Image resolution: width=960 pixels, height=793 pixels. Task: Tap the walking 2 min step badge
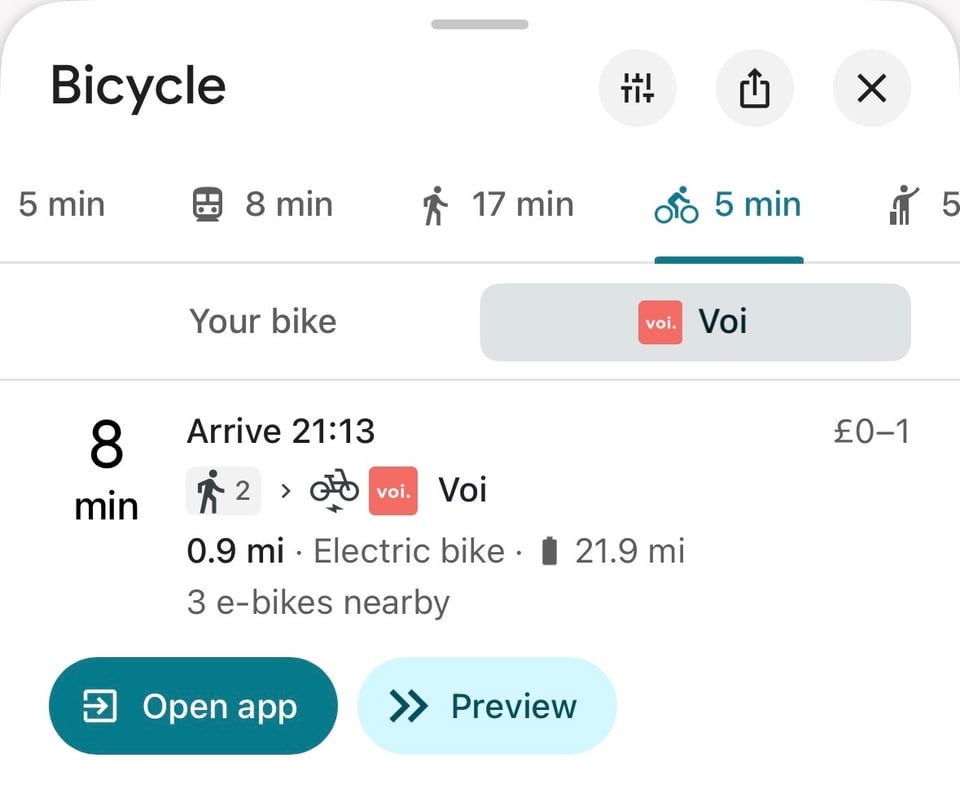tap(224, 491)
